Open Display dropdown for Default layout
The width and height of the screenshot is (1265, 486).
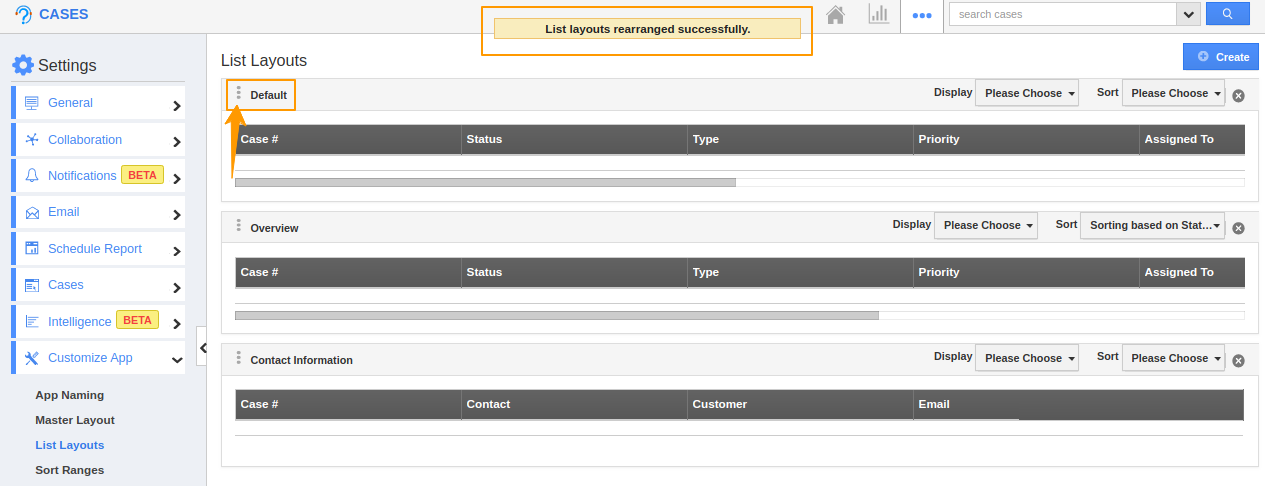point(1027,93)
